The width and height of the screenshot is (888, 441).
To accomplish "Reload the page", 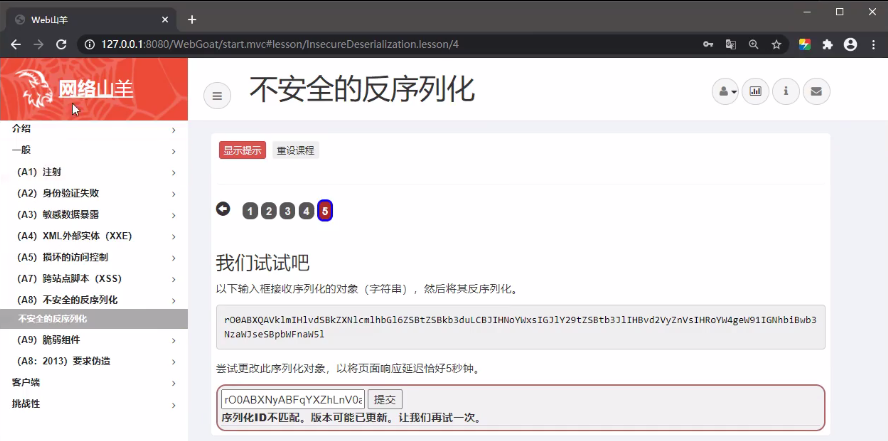I will pos(61,44).
